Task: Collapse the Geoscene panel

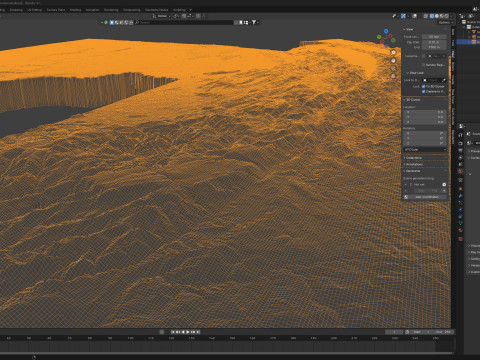Action: [412, 171]
